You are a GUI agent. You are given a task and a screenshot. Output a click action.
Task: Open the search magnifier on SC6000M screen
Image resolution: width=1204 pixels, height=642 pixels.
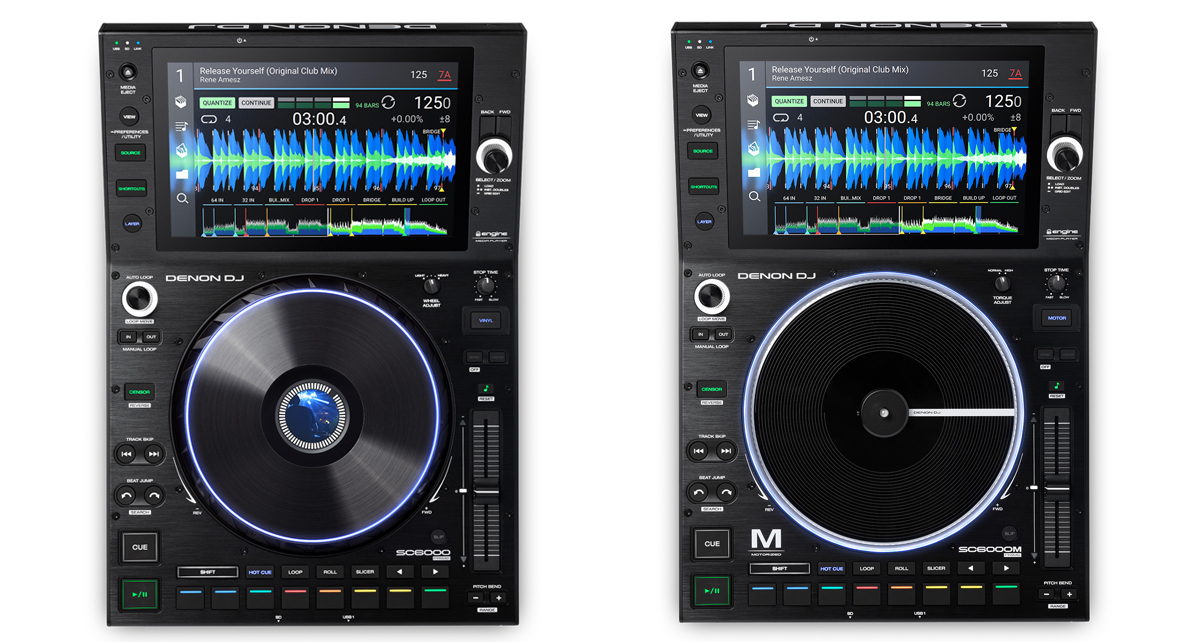[x=756, y=198]
